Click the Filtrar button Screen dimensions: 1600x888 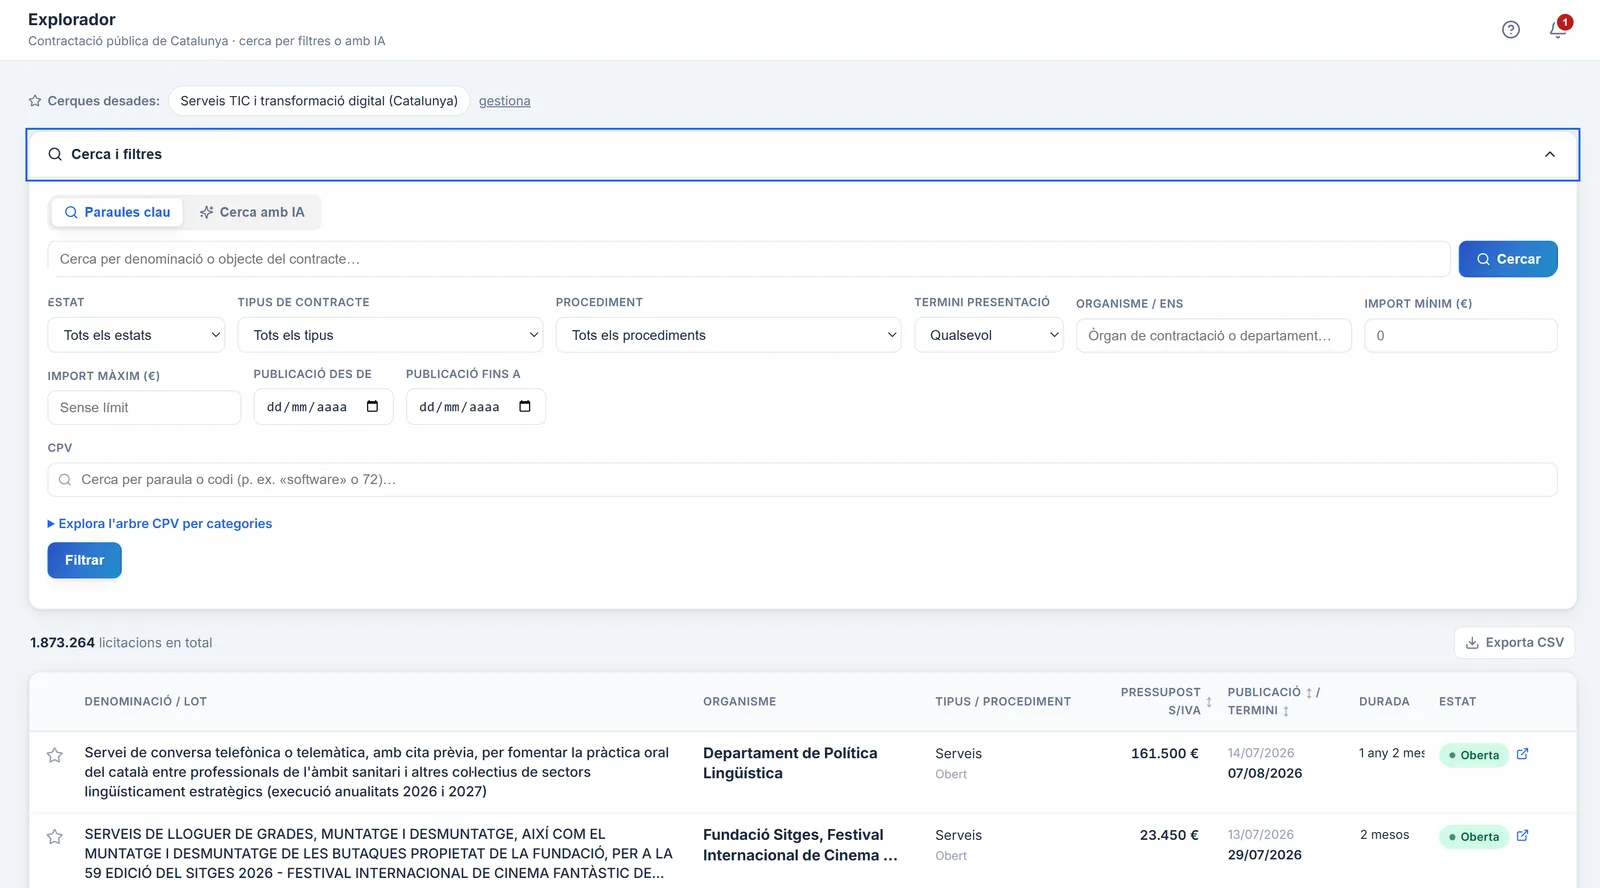(85, 560)
